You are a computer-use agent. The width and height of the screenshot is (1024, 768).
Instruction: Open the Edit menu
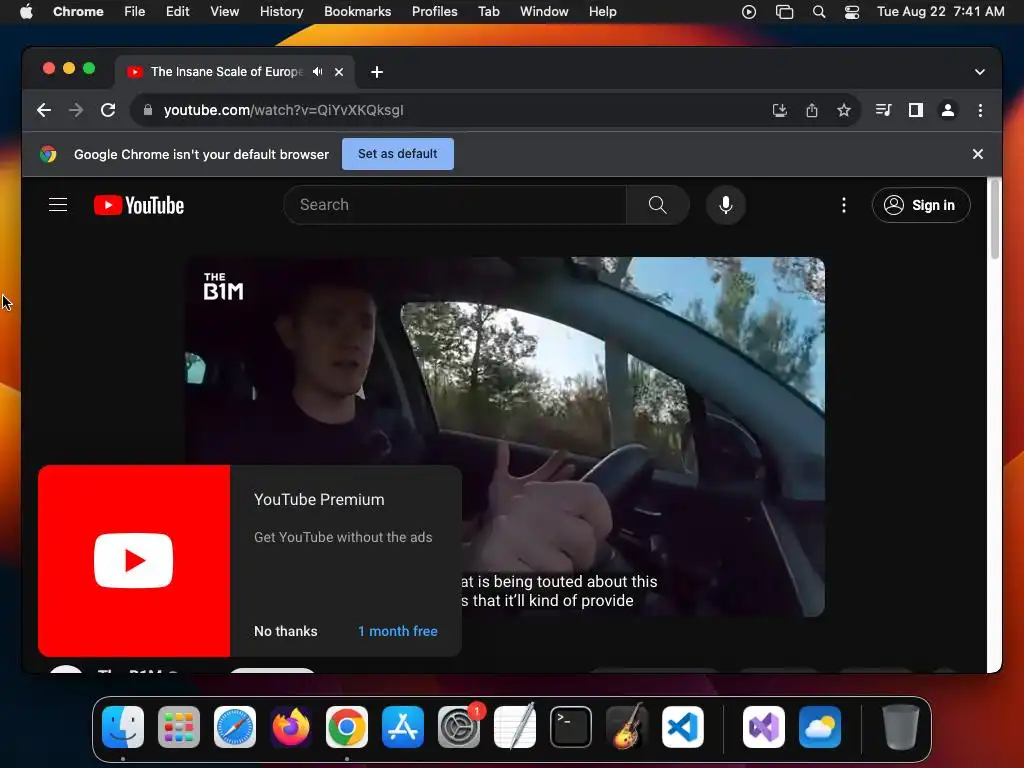click(178, 12)
